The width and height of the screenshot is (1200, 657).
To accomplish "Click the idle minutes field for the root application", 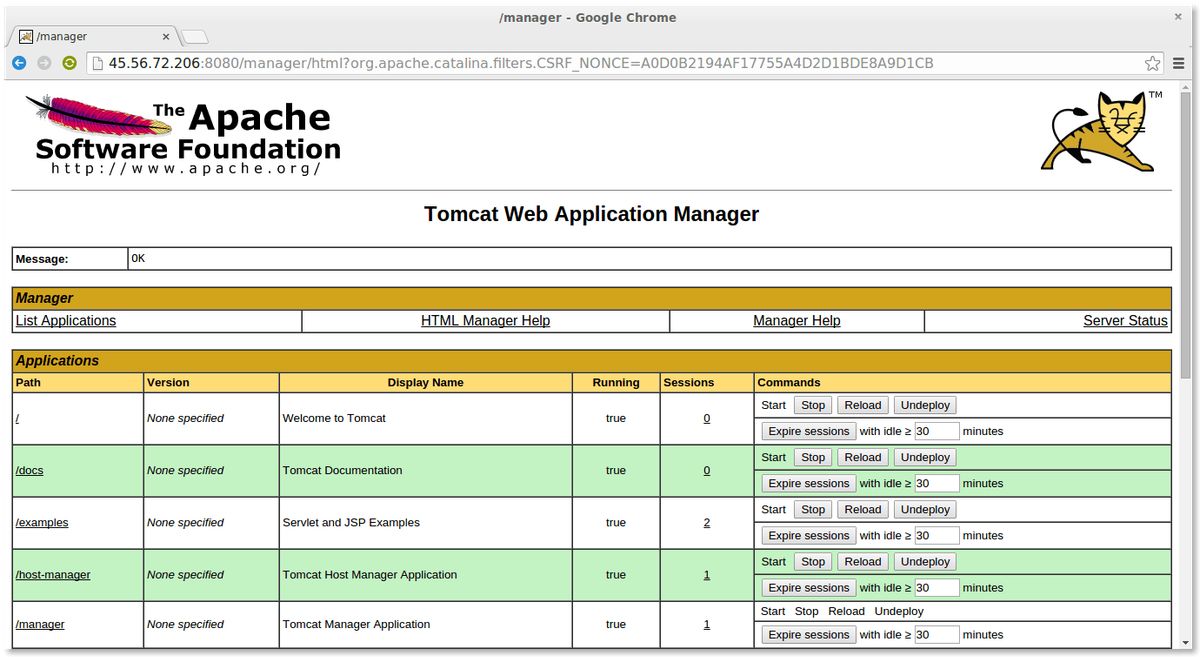I will [x=937, y=431].
